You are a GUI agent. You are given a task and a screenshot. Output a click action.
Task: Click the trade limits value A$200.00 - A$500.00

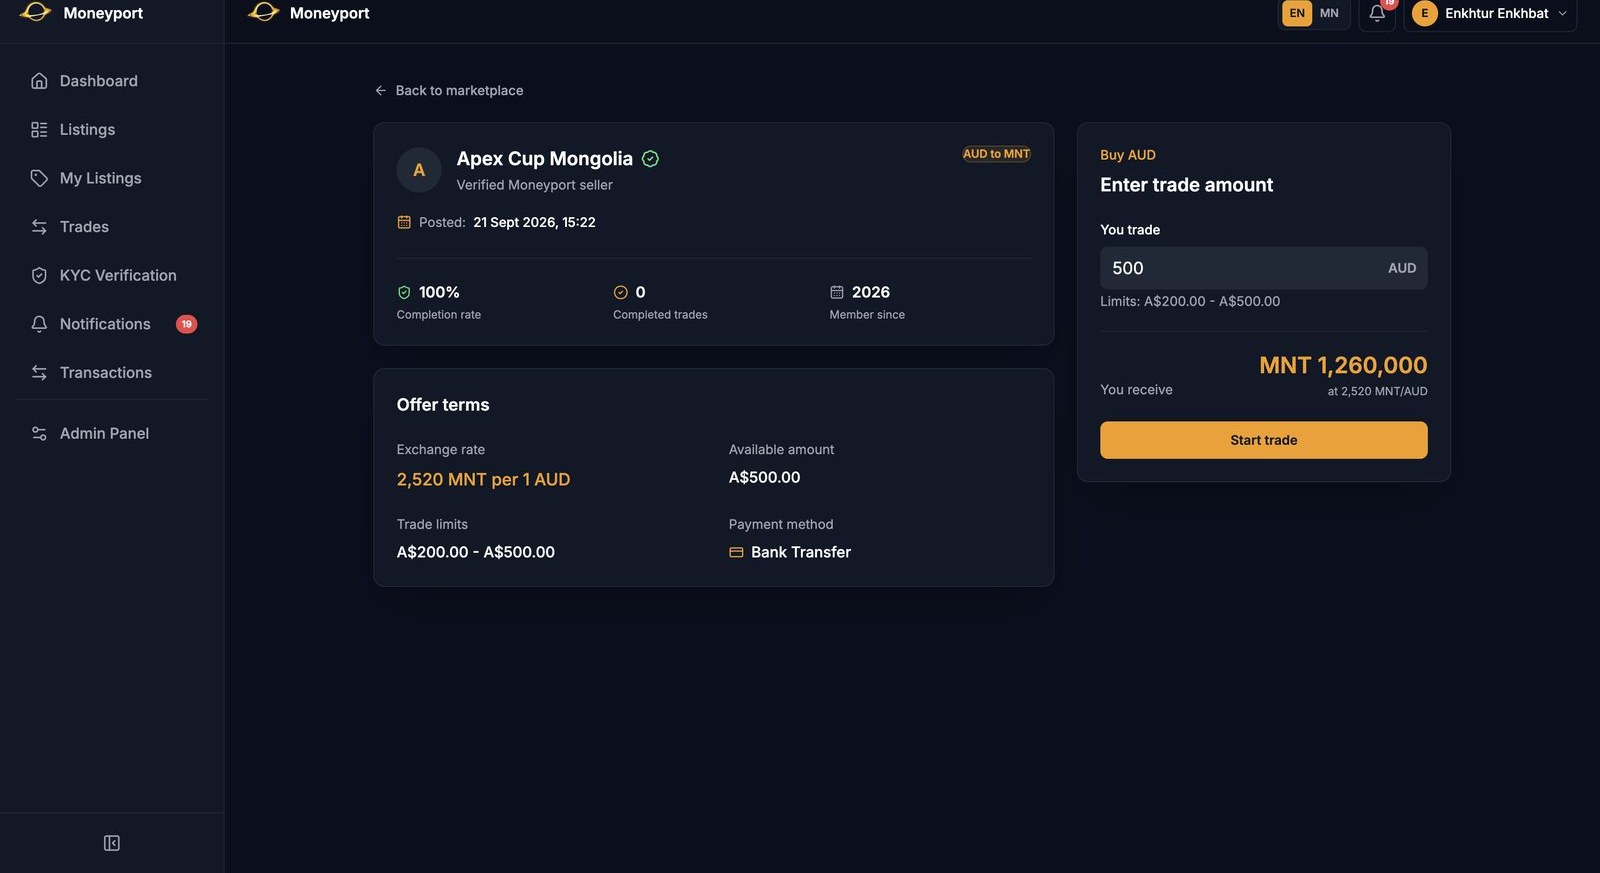[x=476, y=553]
